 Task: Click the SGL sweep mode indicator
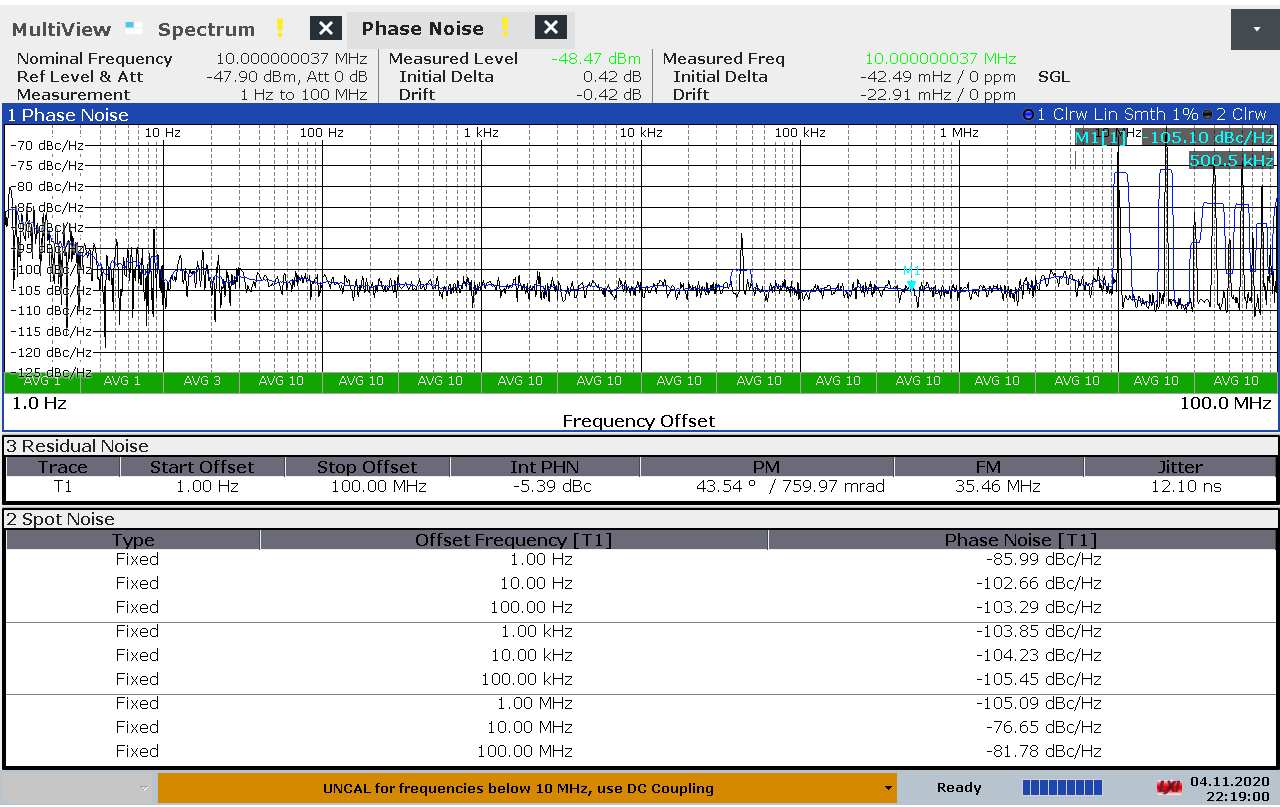click(x=1054, y=77)
